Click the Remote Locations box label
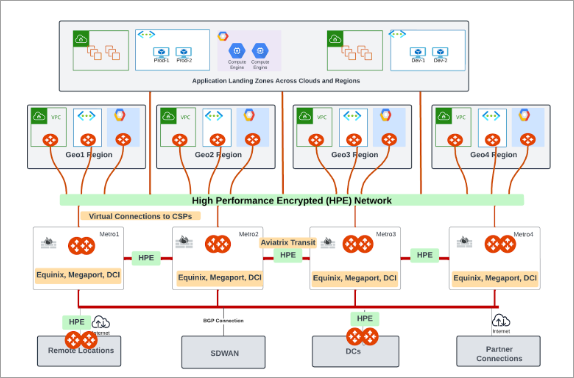This screenshot has height=378, width=574. pyautogui.click(x=81, y=351)
